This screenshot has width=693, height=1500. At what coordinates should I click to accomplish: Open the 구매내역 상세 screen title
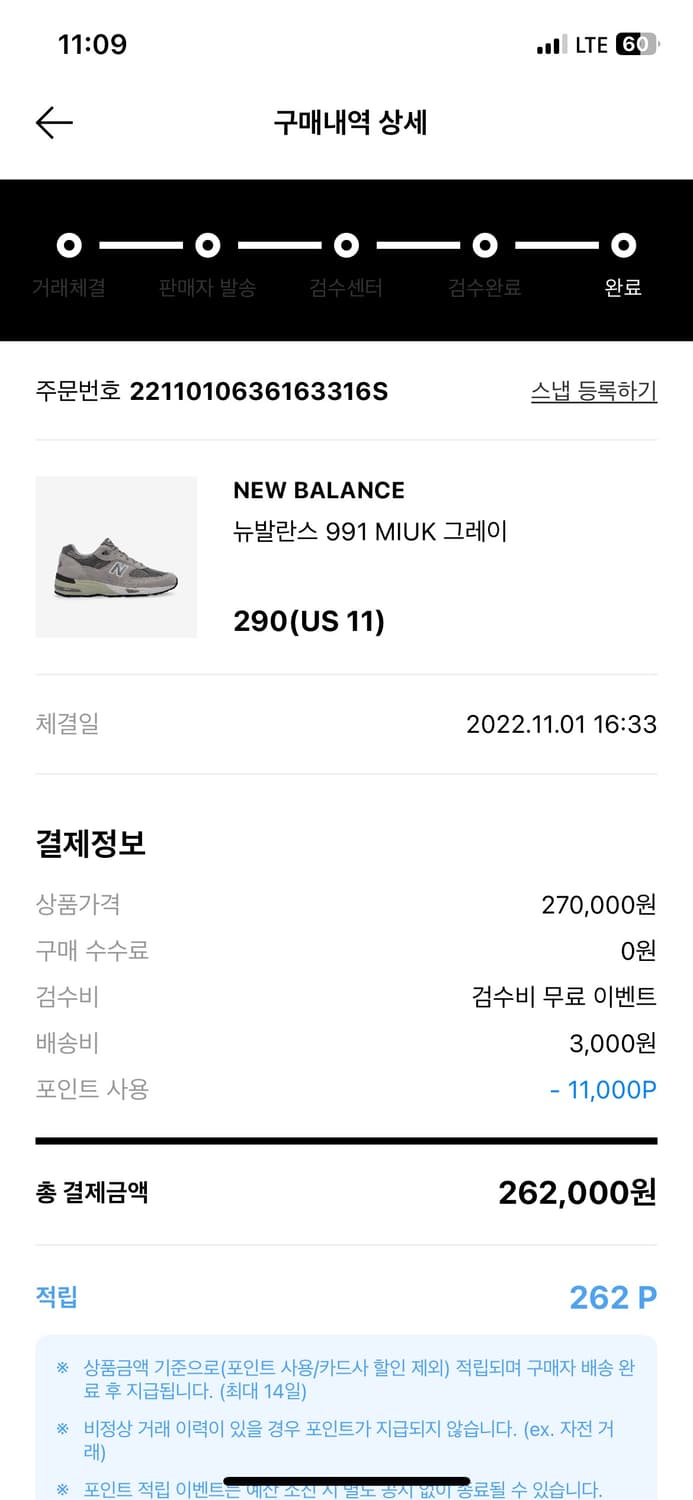346,122
